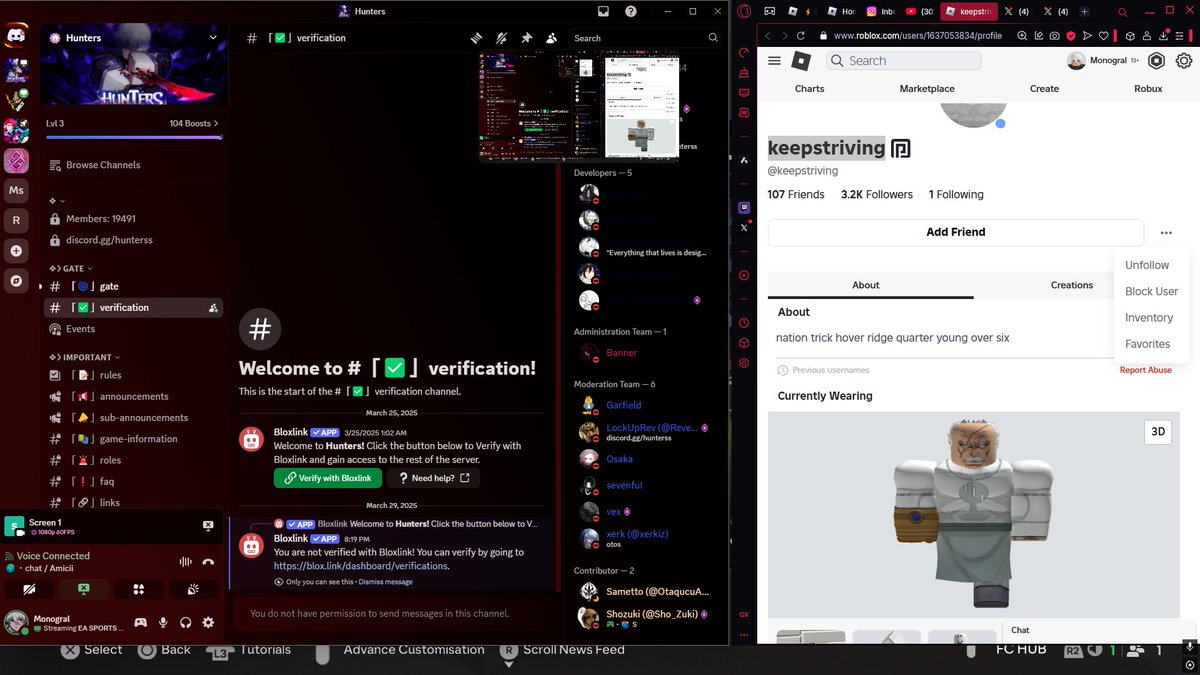Image resolution: width=1200 pixels, height=675 pixels.
Task: Expand Previous usernames
Action: click(x=824, y=370)
